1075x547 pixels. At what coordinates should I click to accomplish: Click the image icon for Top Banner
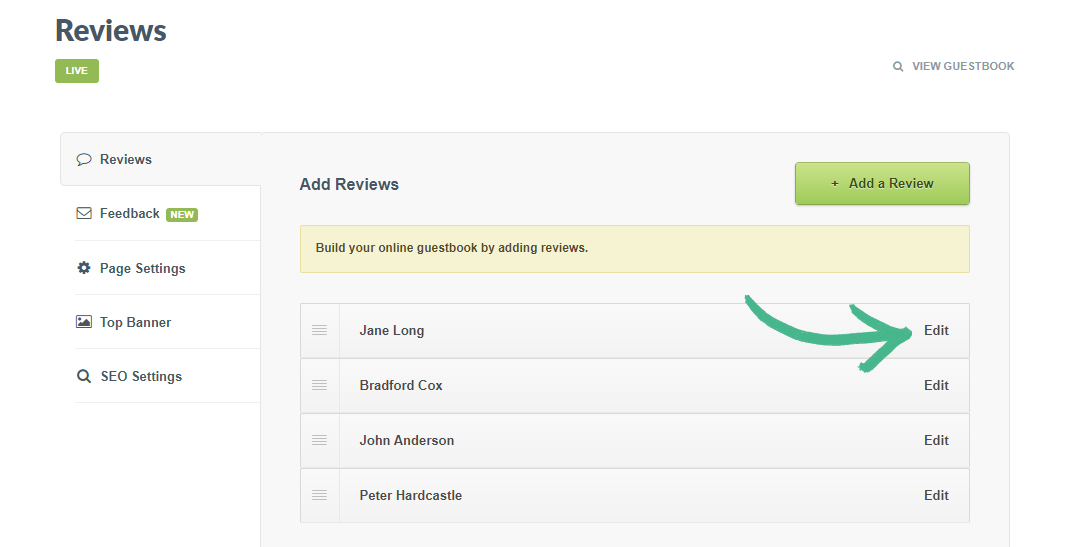coord(84,322)
